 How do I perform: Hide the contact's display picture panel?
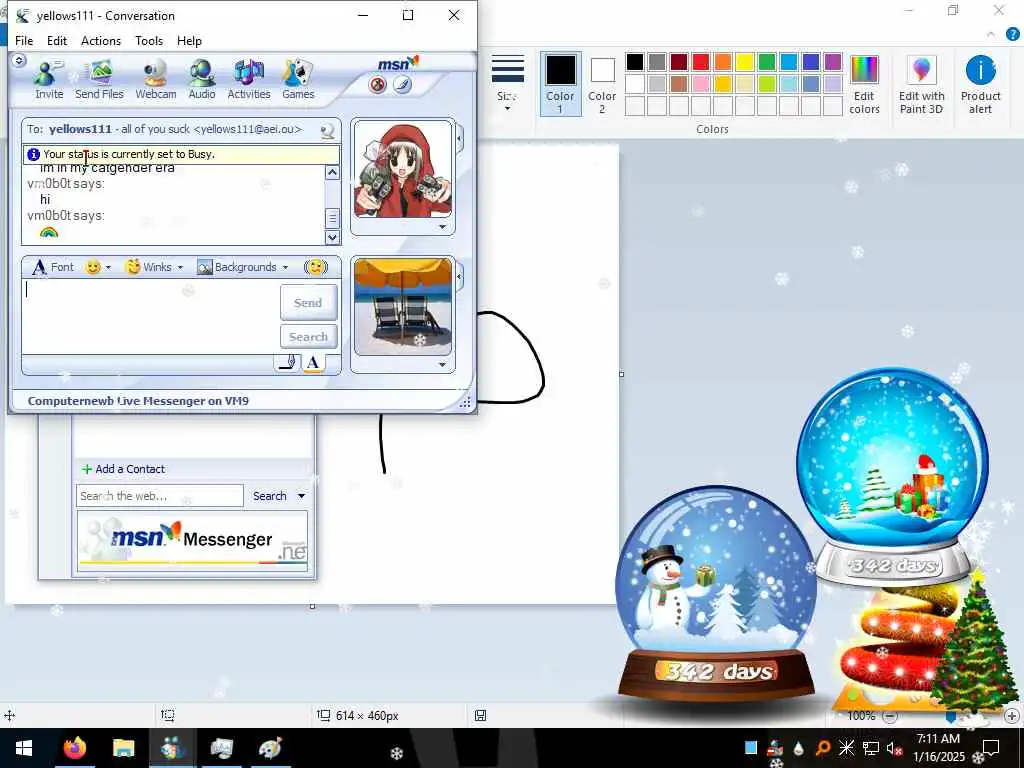pos(460,139)
